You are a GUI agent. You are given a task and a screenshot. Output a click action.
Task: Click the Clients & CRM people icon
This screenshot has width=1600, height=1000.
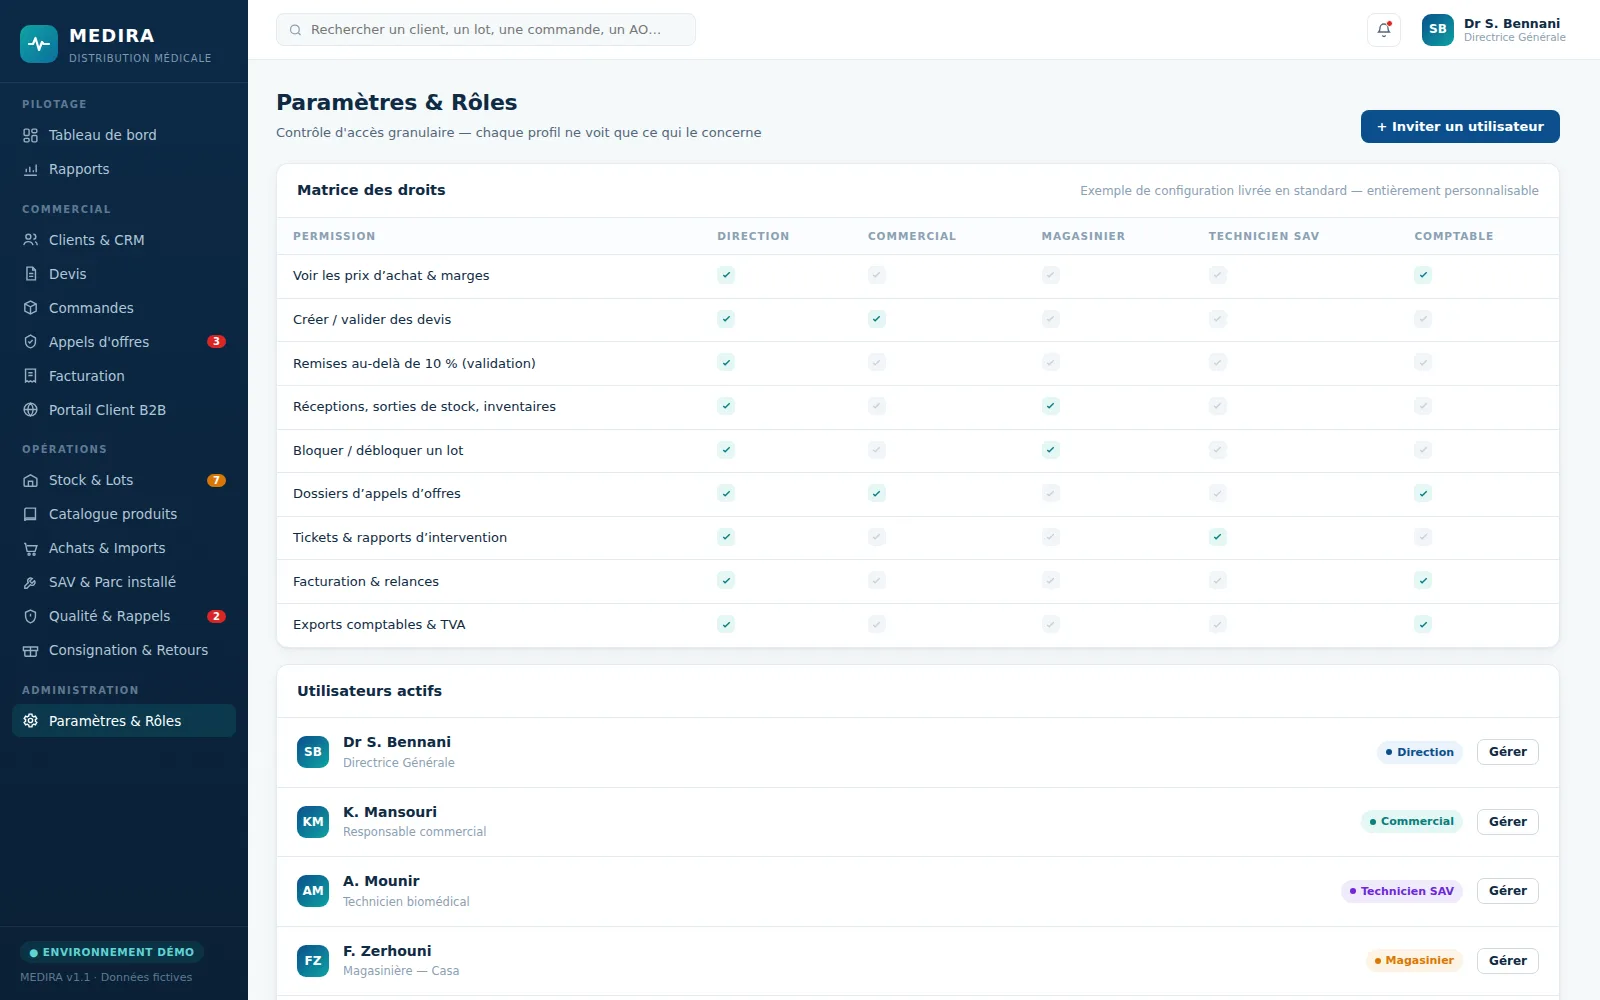[x=31, y=240]
